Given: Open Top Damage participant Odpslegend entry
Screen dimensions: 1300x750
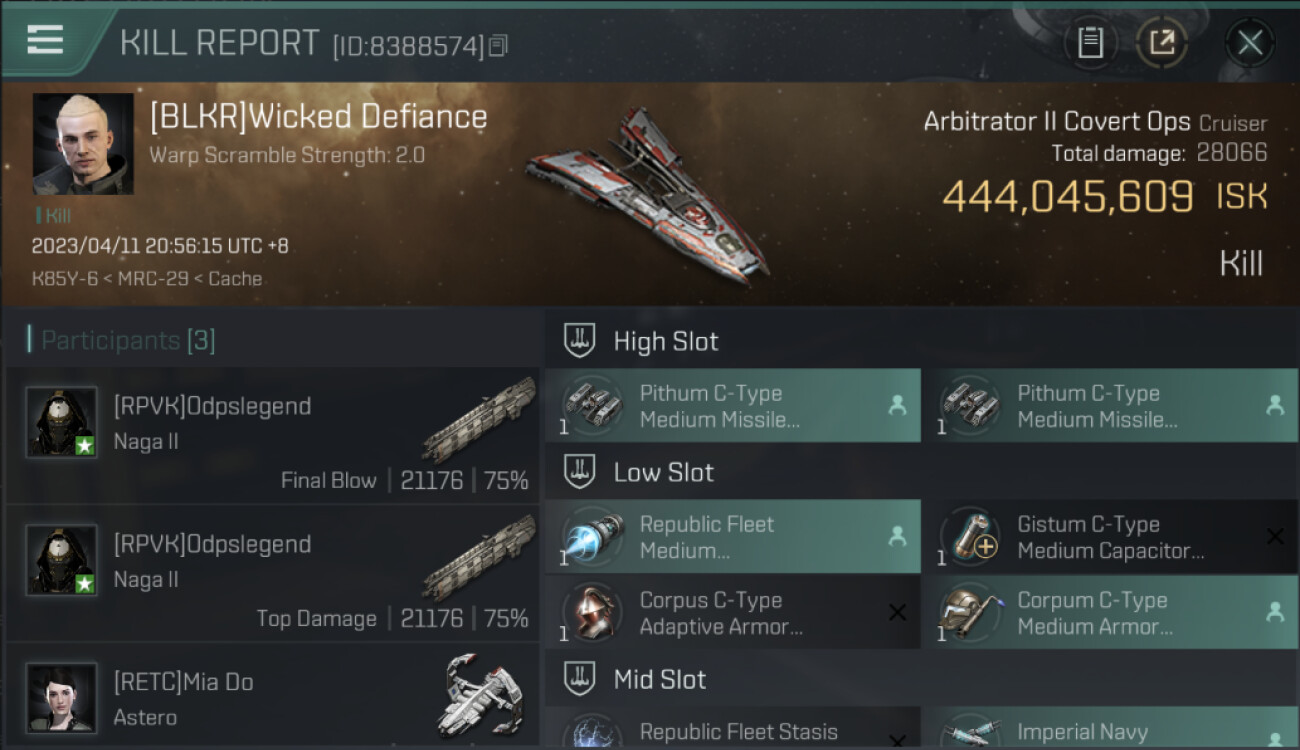Looking at the screenshot, I should pos(272,574).
